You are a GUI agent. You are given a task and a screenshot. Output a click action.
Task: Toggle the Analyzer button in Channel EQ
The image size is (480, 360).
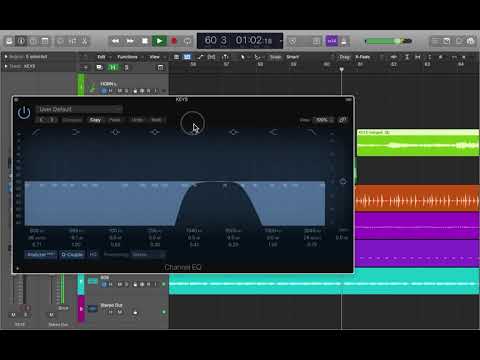[x=41, y=255]
